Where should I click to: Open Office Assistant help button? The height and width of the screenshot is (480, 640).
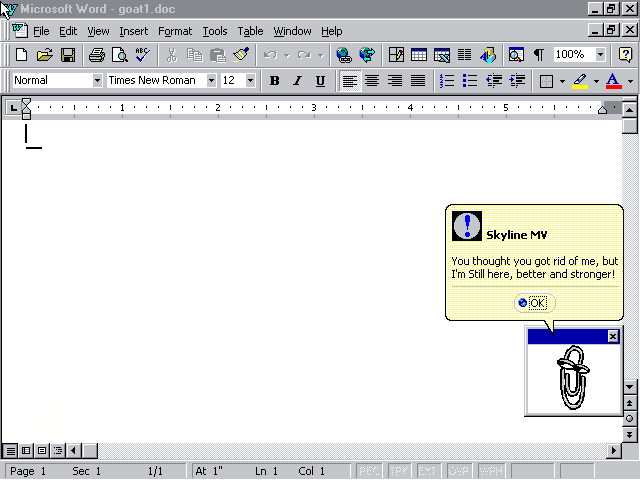pos(625,55)
